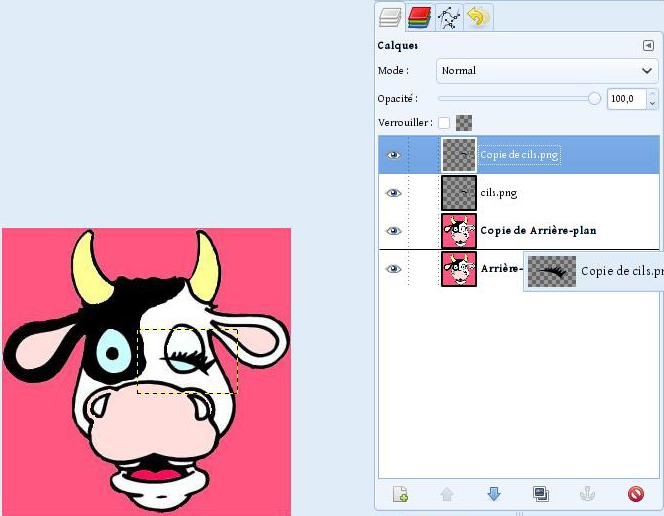This screenshot has width=664, height=516.
Task: Select the cils.png layer name
Action: tap(498, 193)
